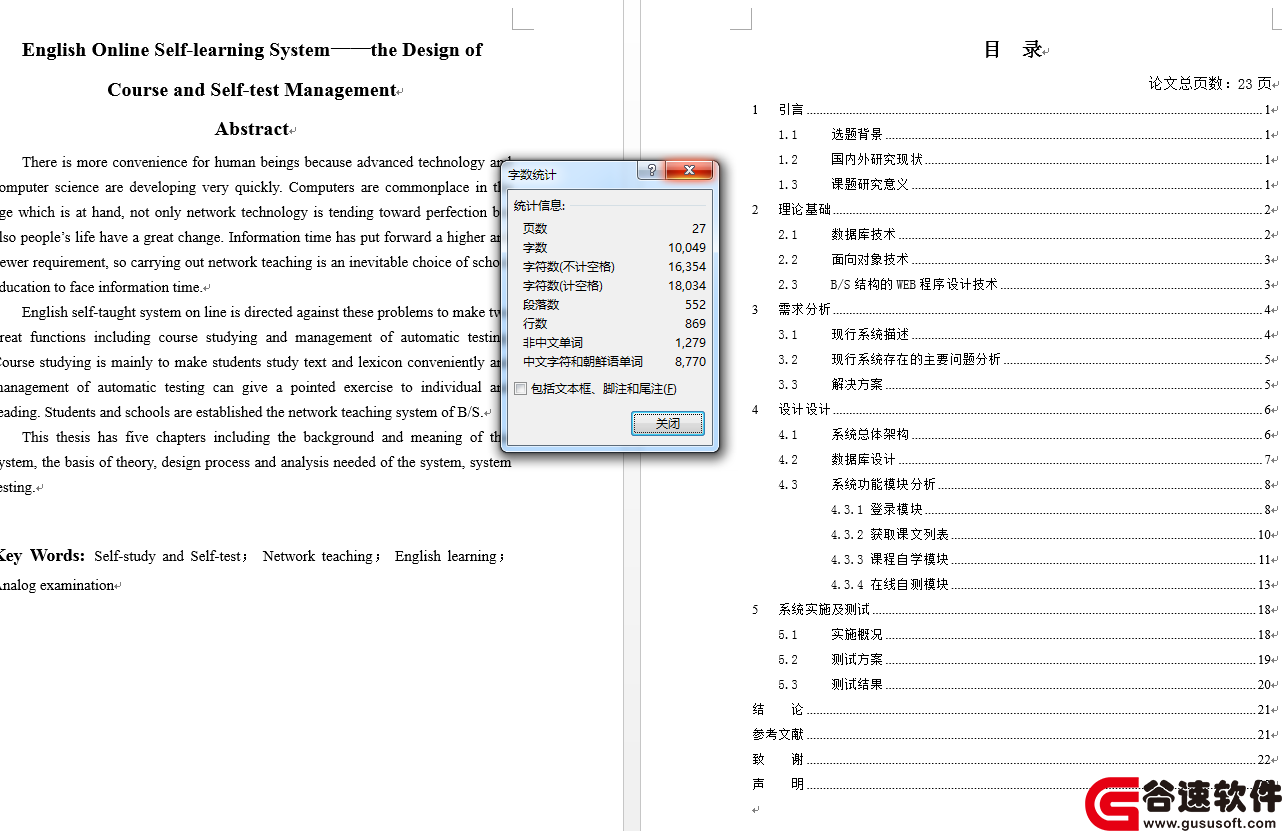Image resolution: width=1282 pixels, height=831 pixels.
Task: Select the 段落数 552 statistics row
Action: [614, 305]
